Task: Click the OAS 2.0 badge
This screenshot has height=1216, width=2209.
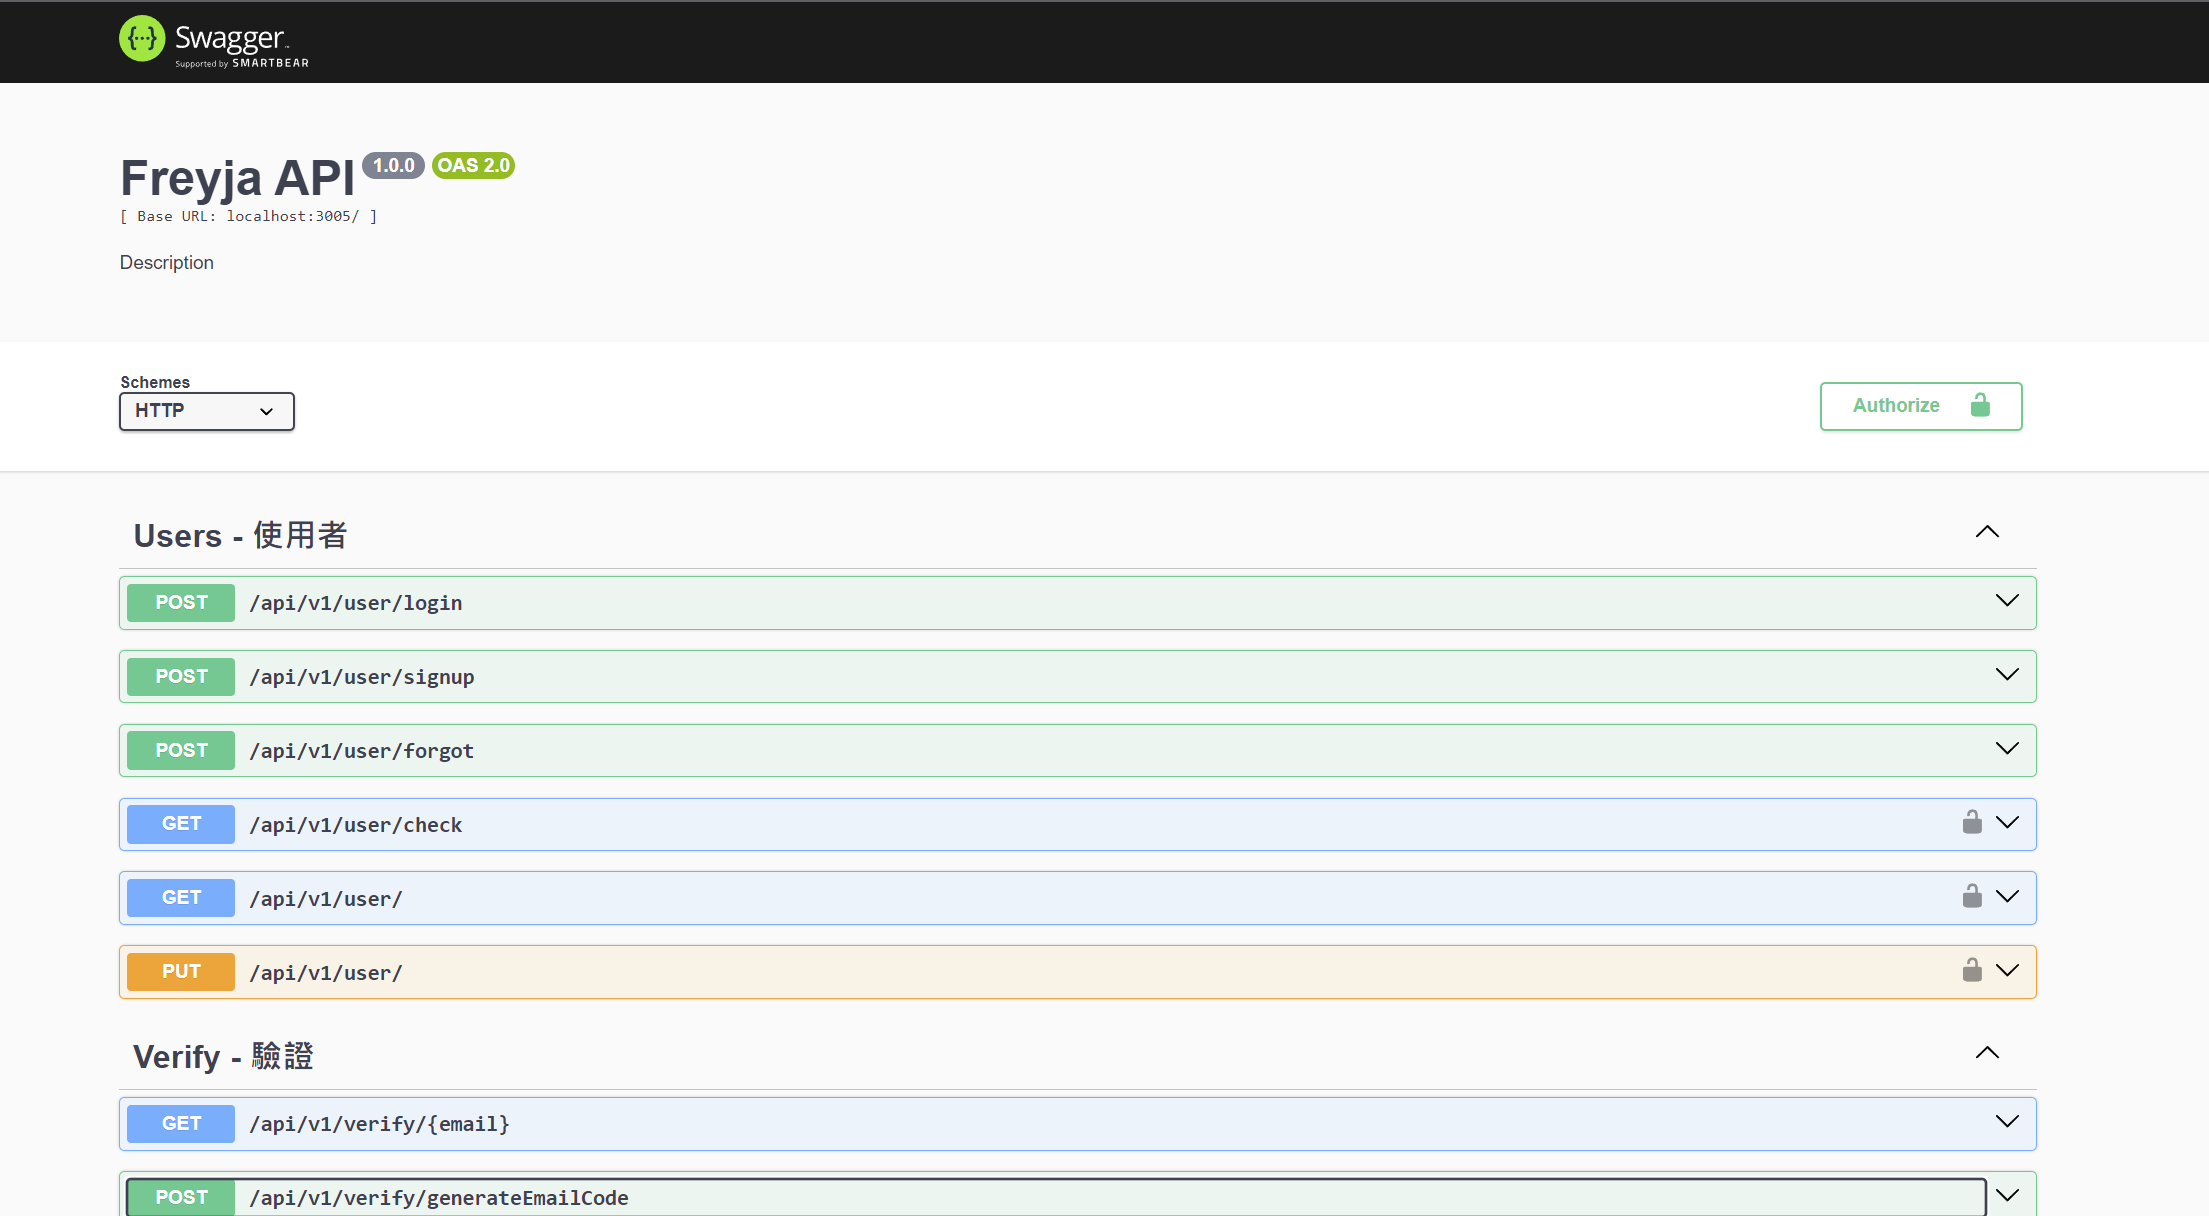Action: (473, 166)
